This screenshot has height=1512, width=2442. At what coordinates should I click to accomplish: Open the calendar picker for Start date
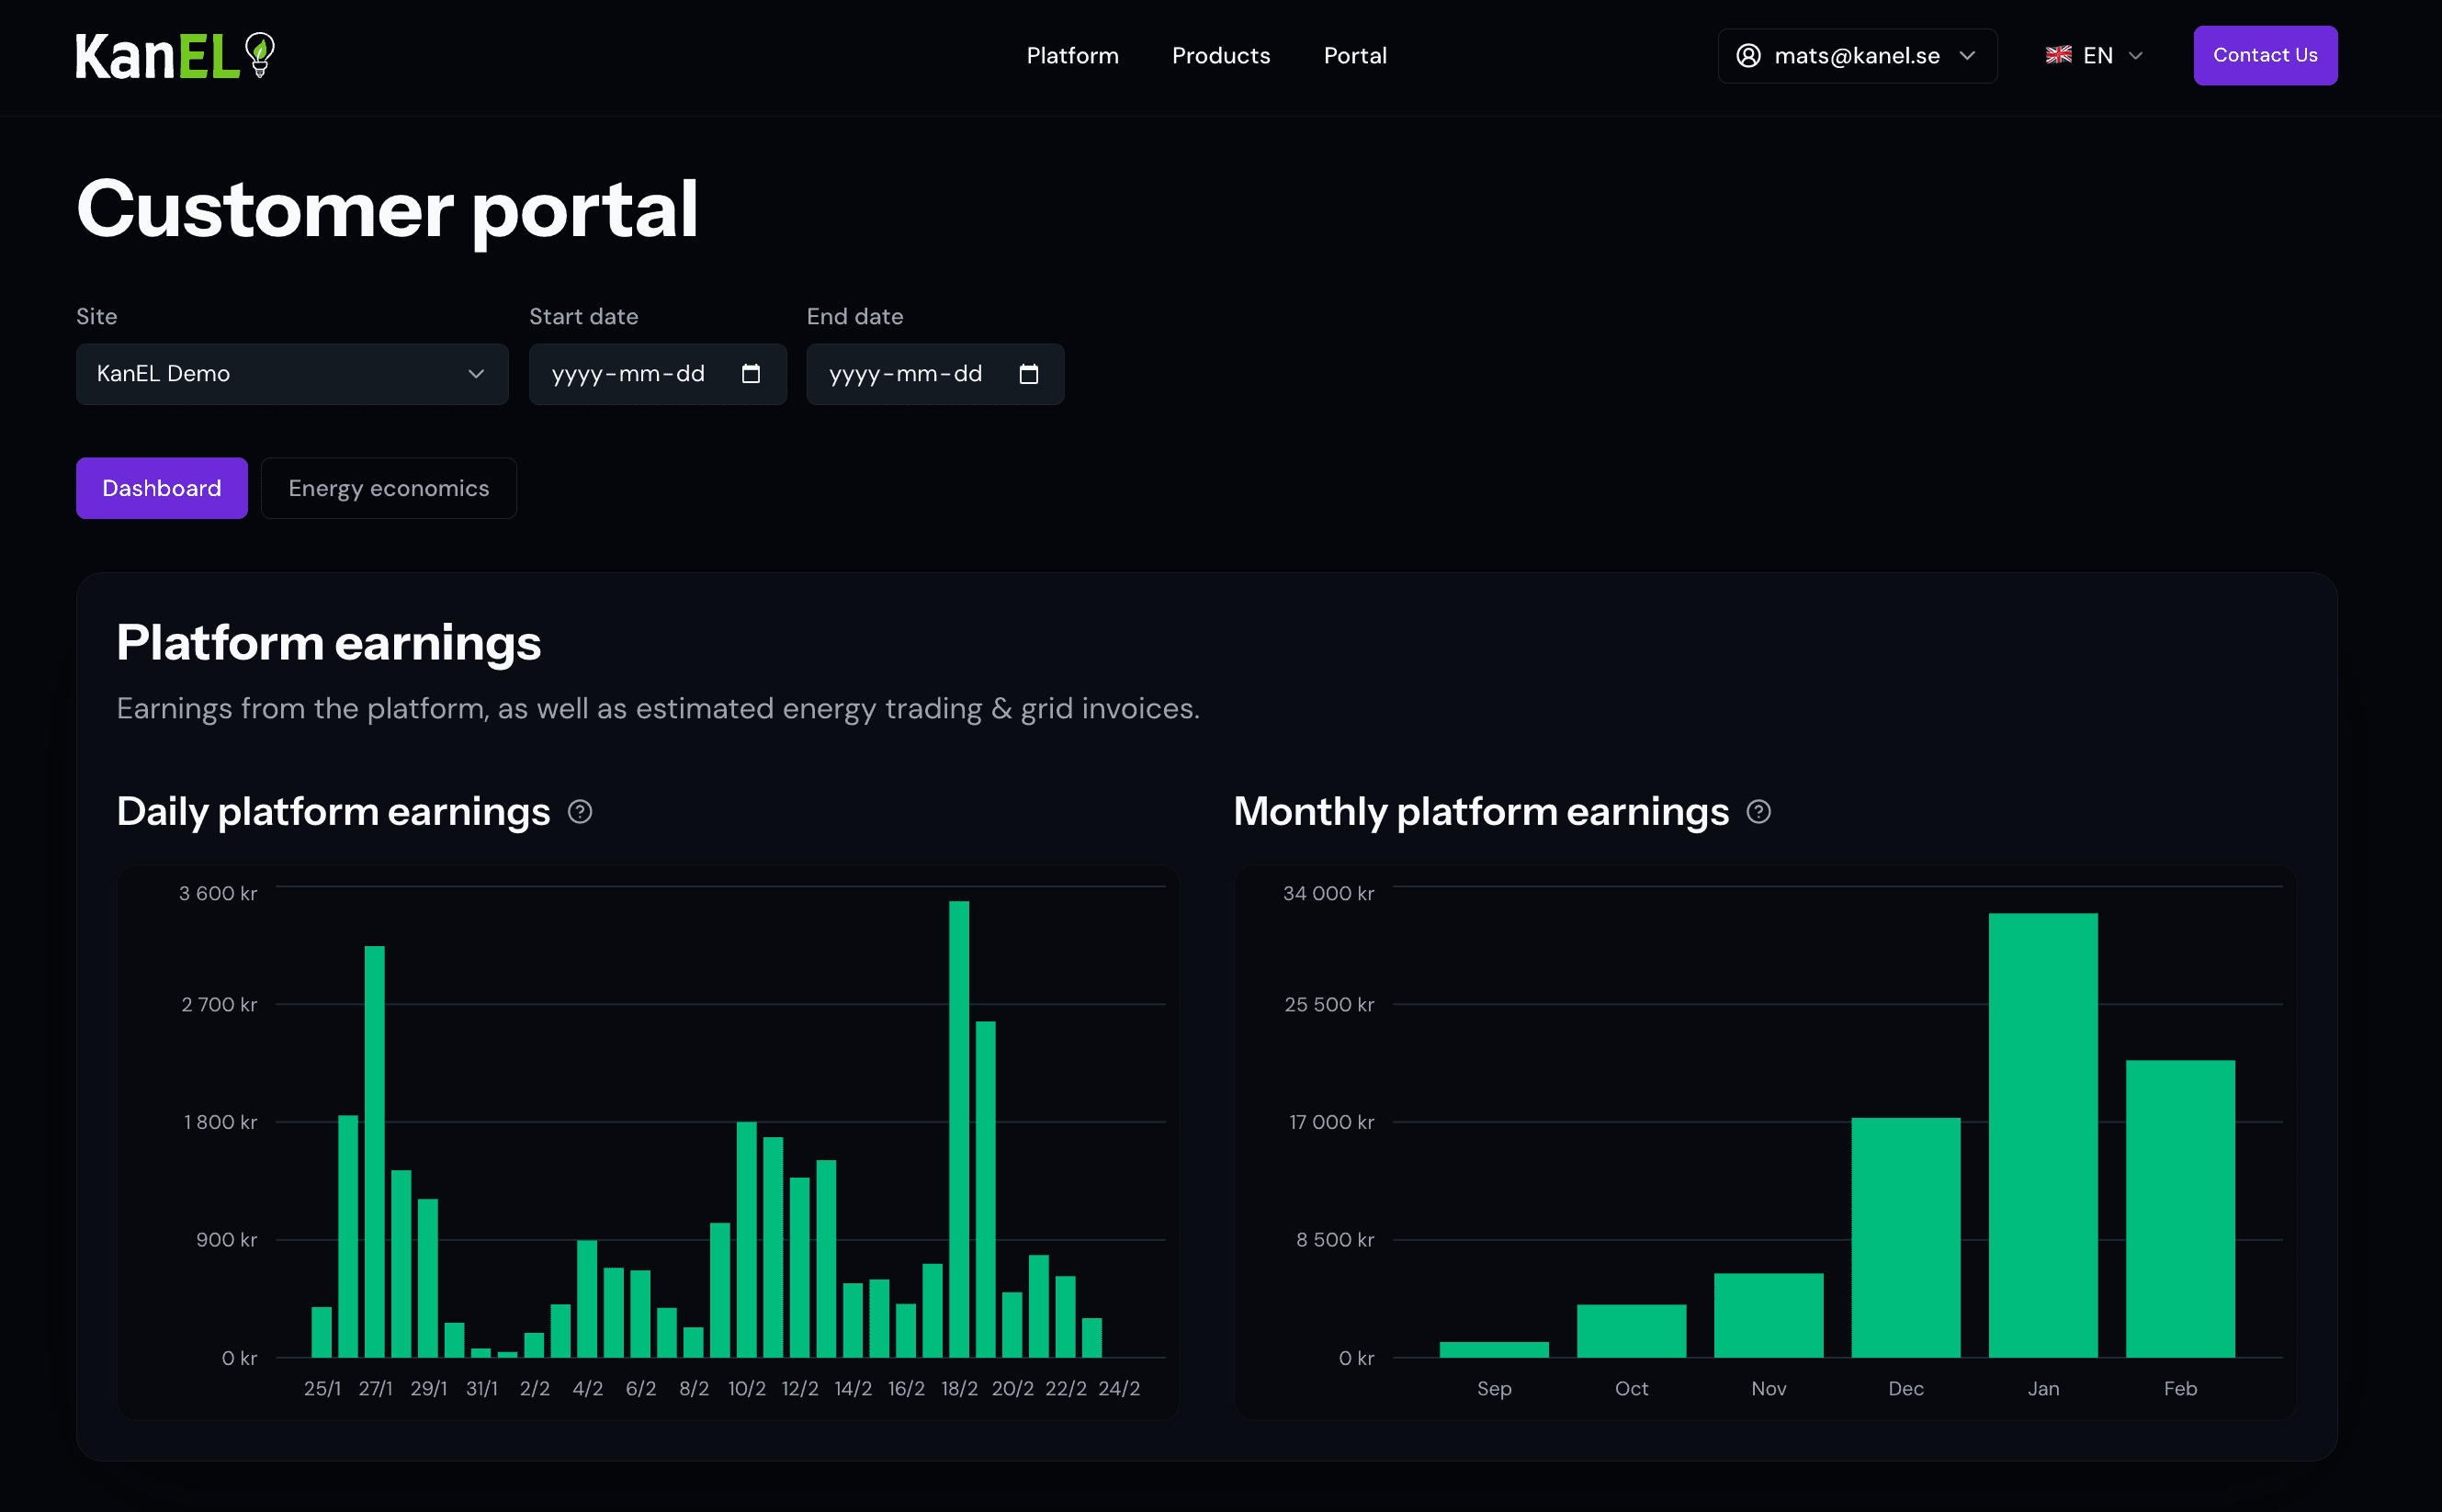tap(751, 374)
